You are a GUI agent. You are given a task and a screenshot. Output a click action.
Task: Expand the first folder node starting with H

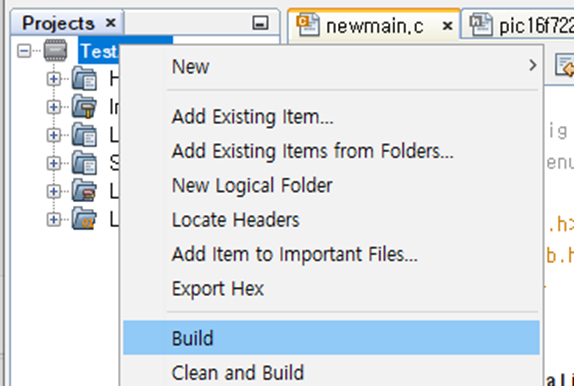pos(53,79)
